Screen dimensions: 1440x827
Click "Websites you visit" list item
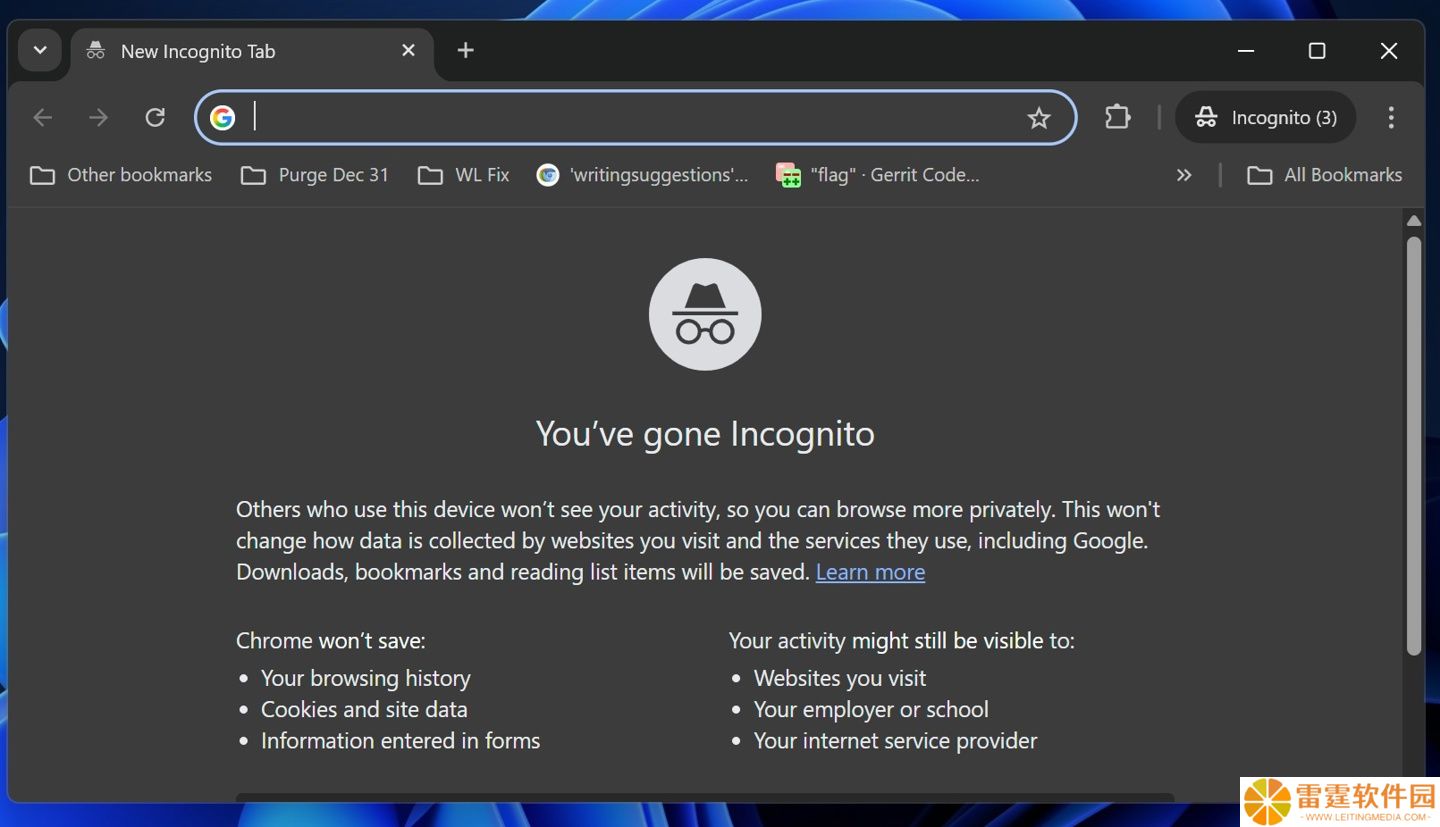point(840,678)
